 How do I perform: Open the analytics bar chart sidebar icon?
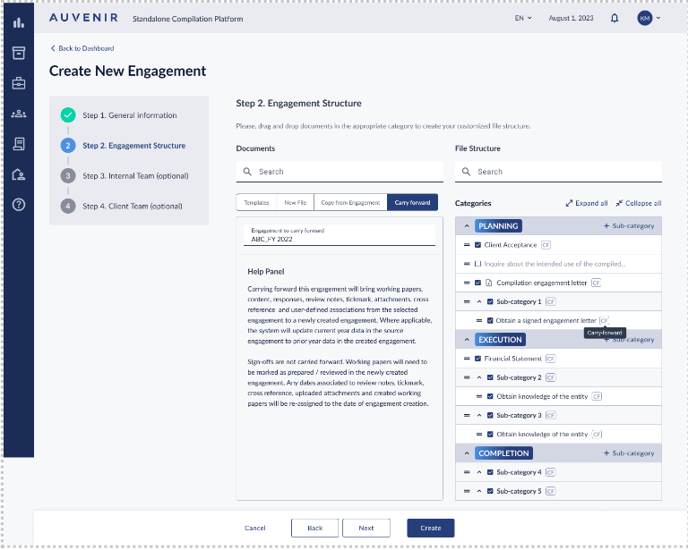(18, 22)
